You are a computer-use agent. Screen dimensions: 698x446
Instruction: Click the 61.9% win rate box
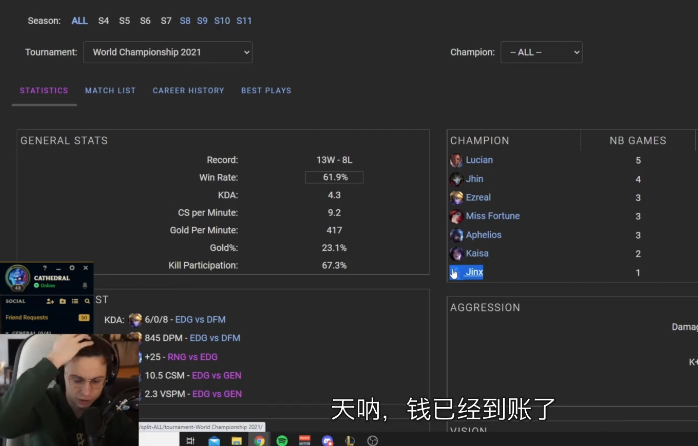[334, 177]
